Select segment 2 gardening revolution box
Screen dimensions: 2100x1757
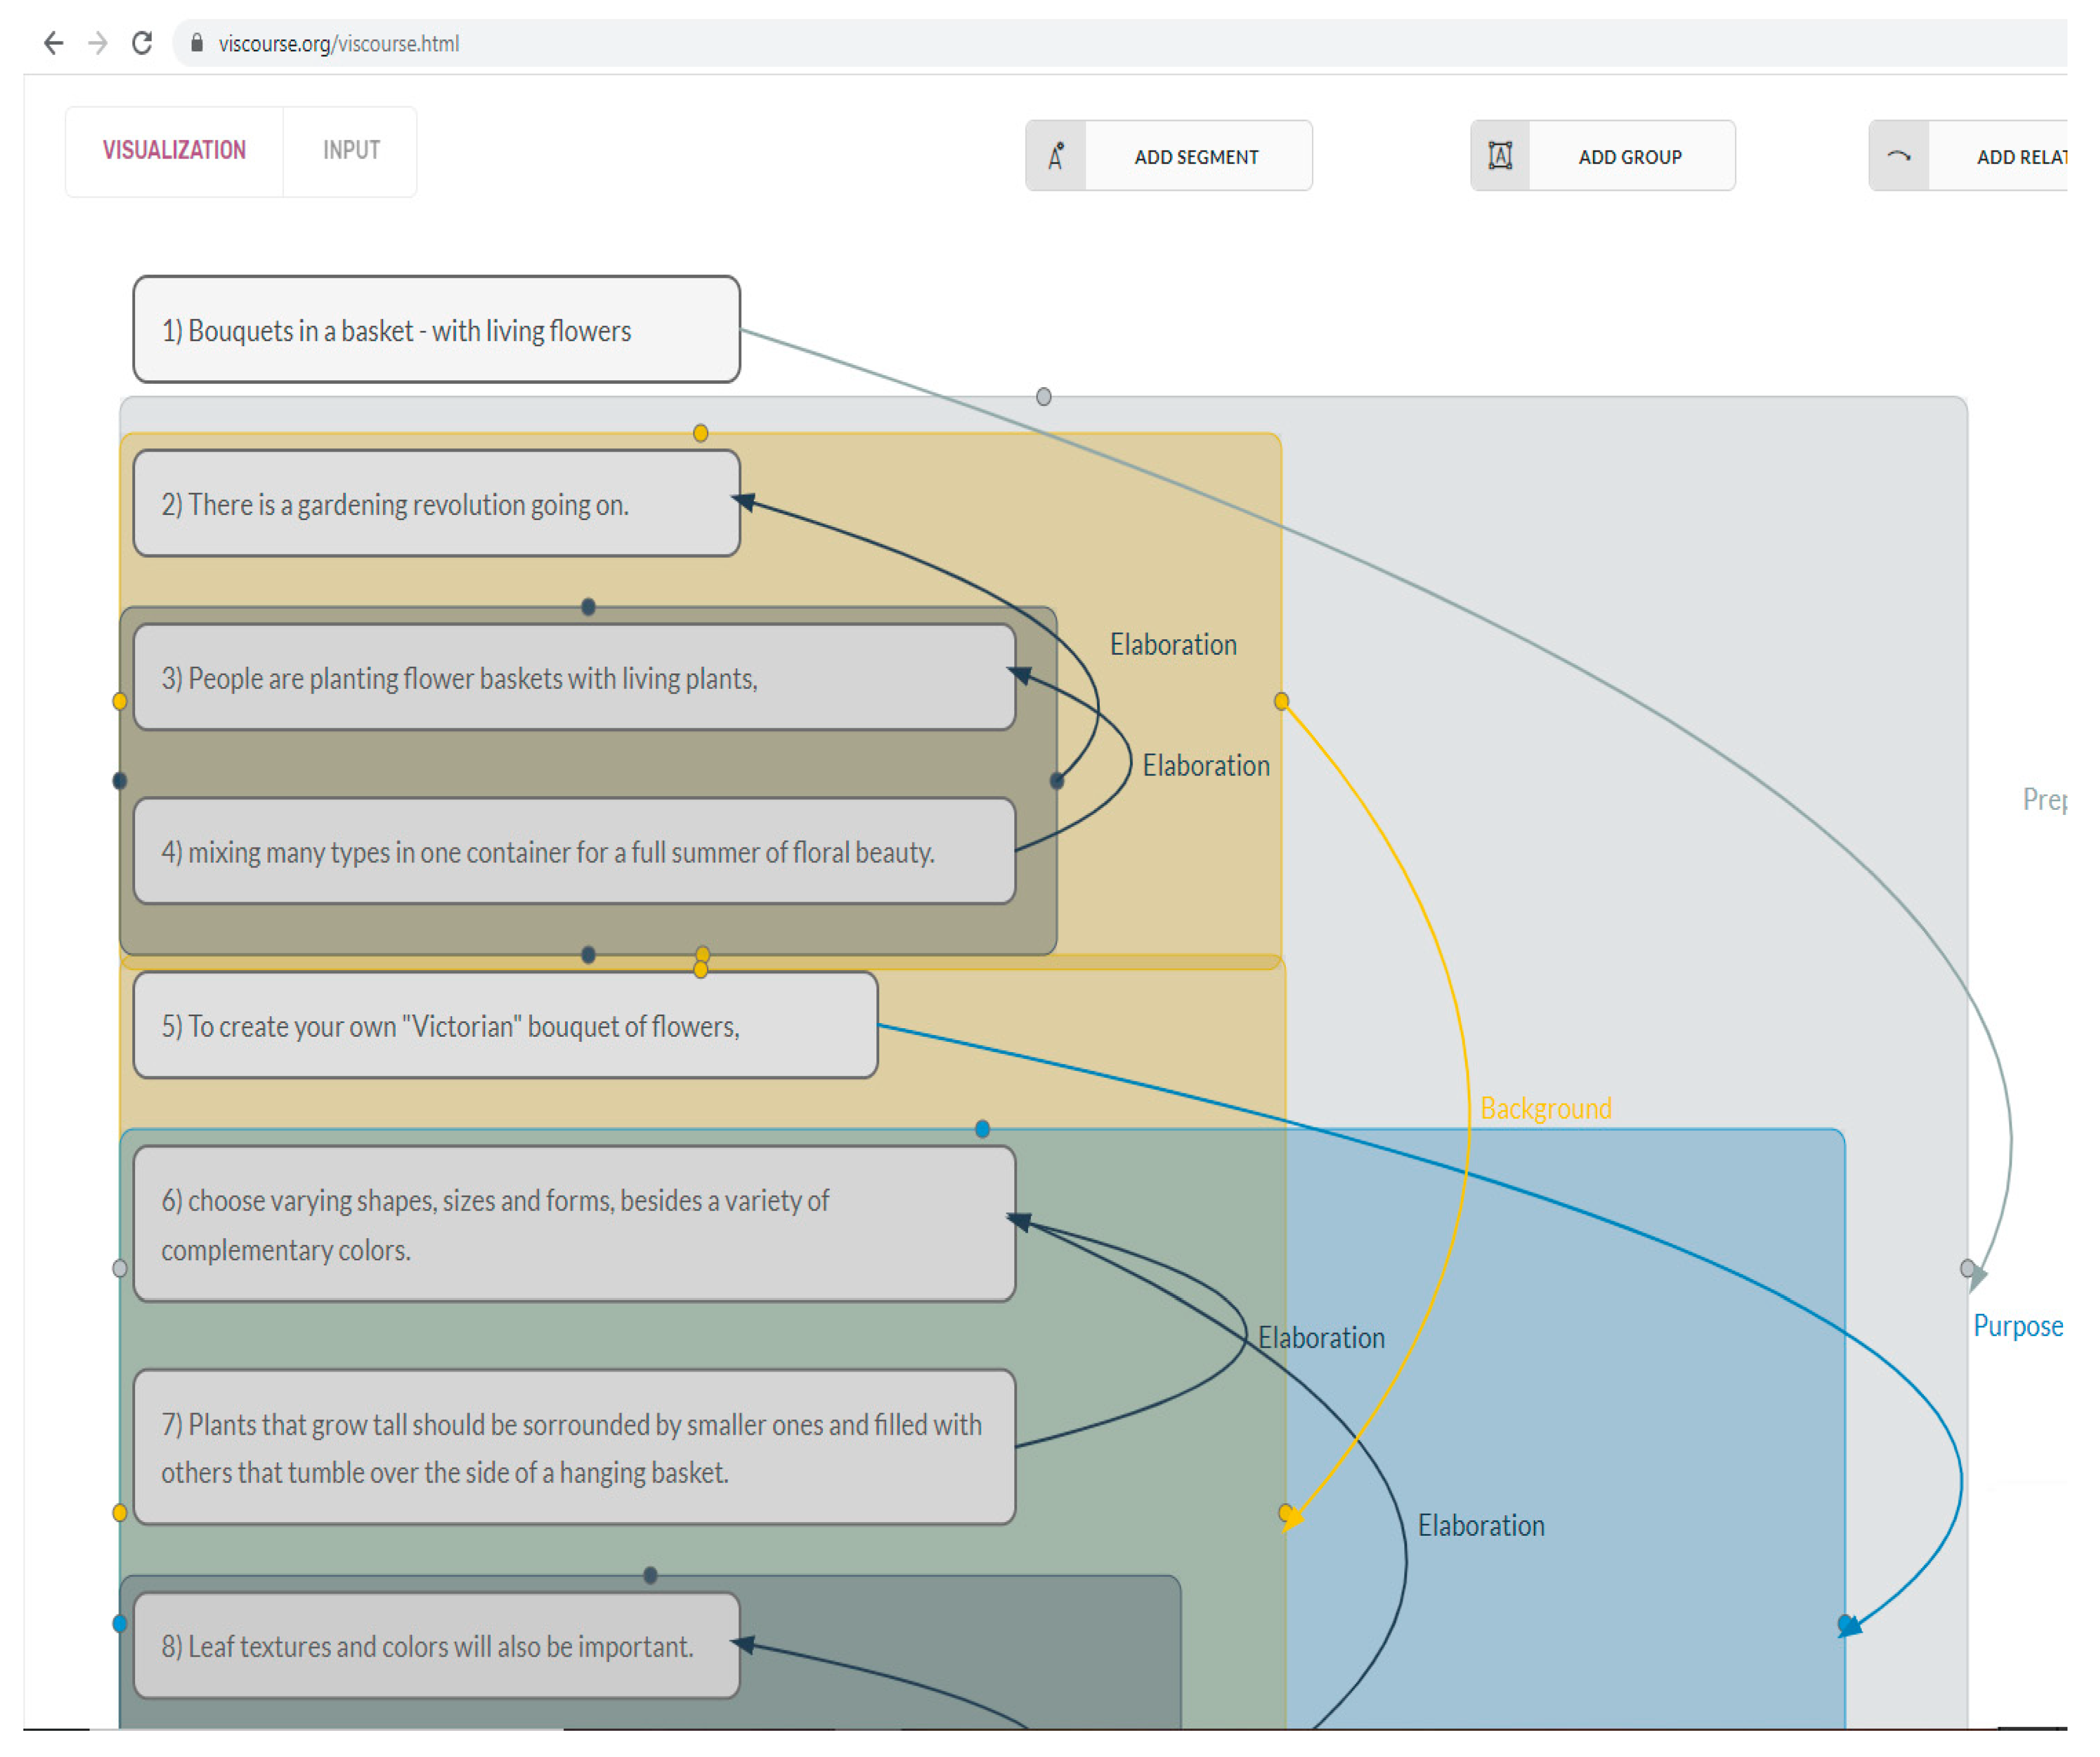(436, 503)
